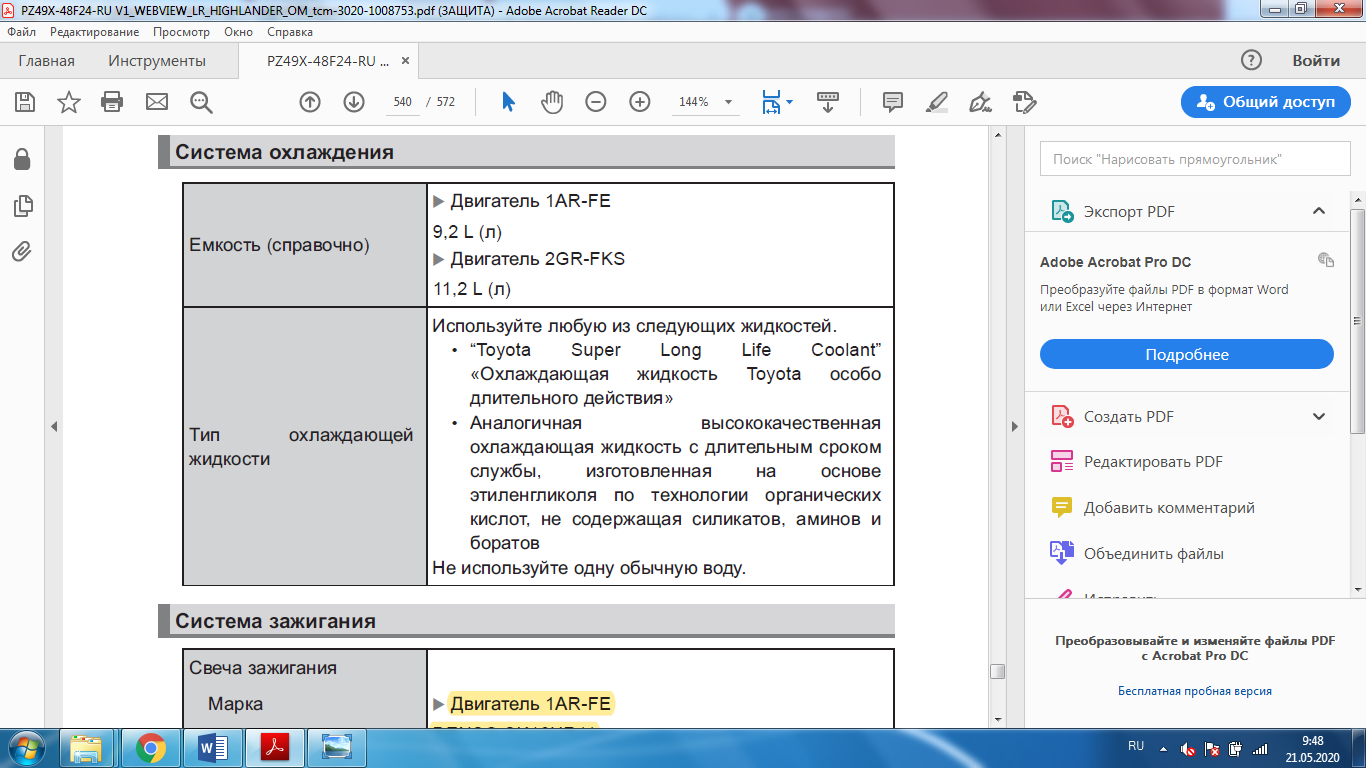Open the zoom level 144% dropdown
The width and height of the screenshot is (1366, 768).
point(728,102)
